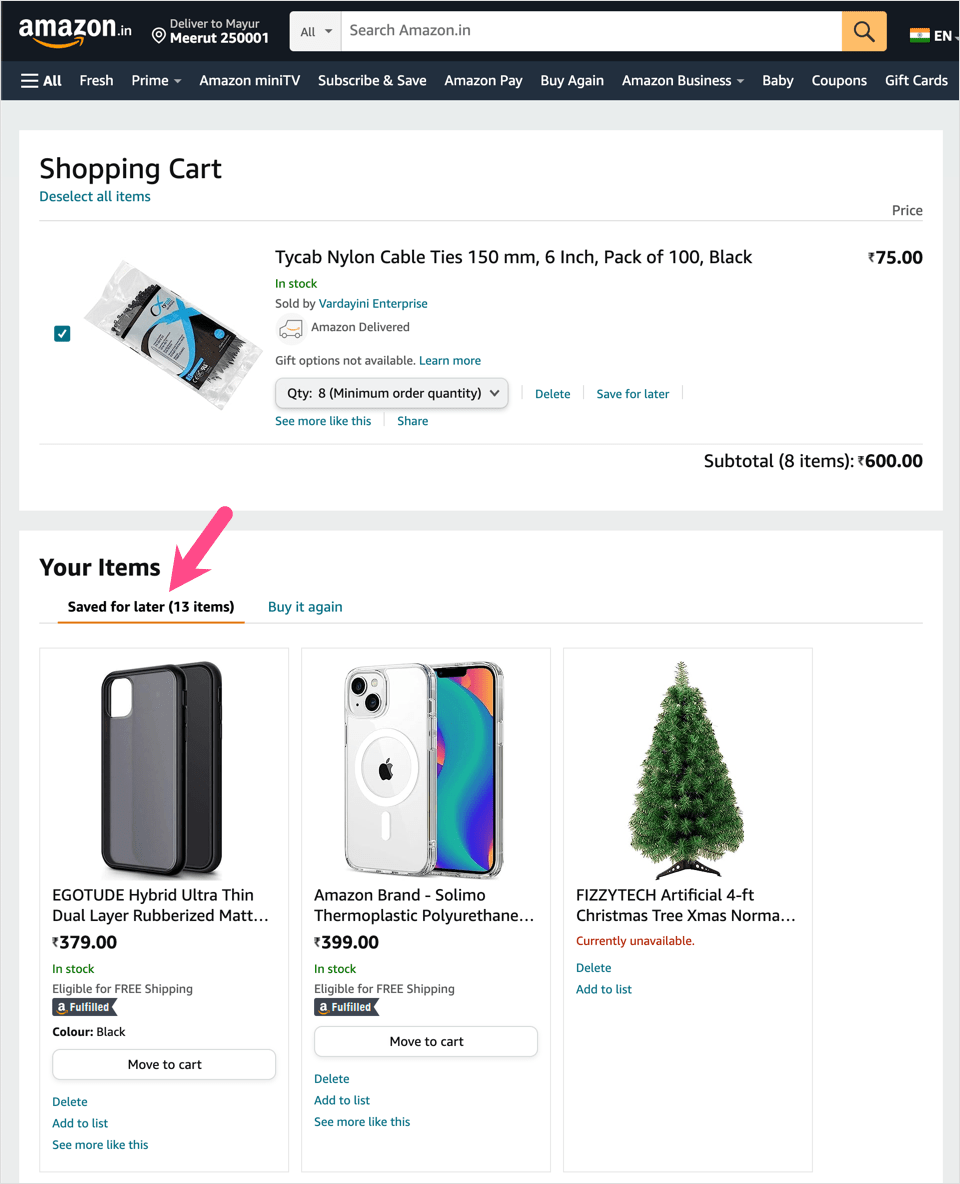The height and width of the screenshot is (1184, 960).
Task: Click the orange search magnifier button
Action: click(x=864, y=31)
